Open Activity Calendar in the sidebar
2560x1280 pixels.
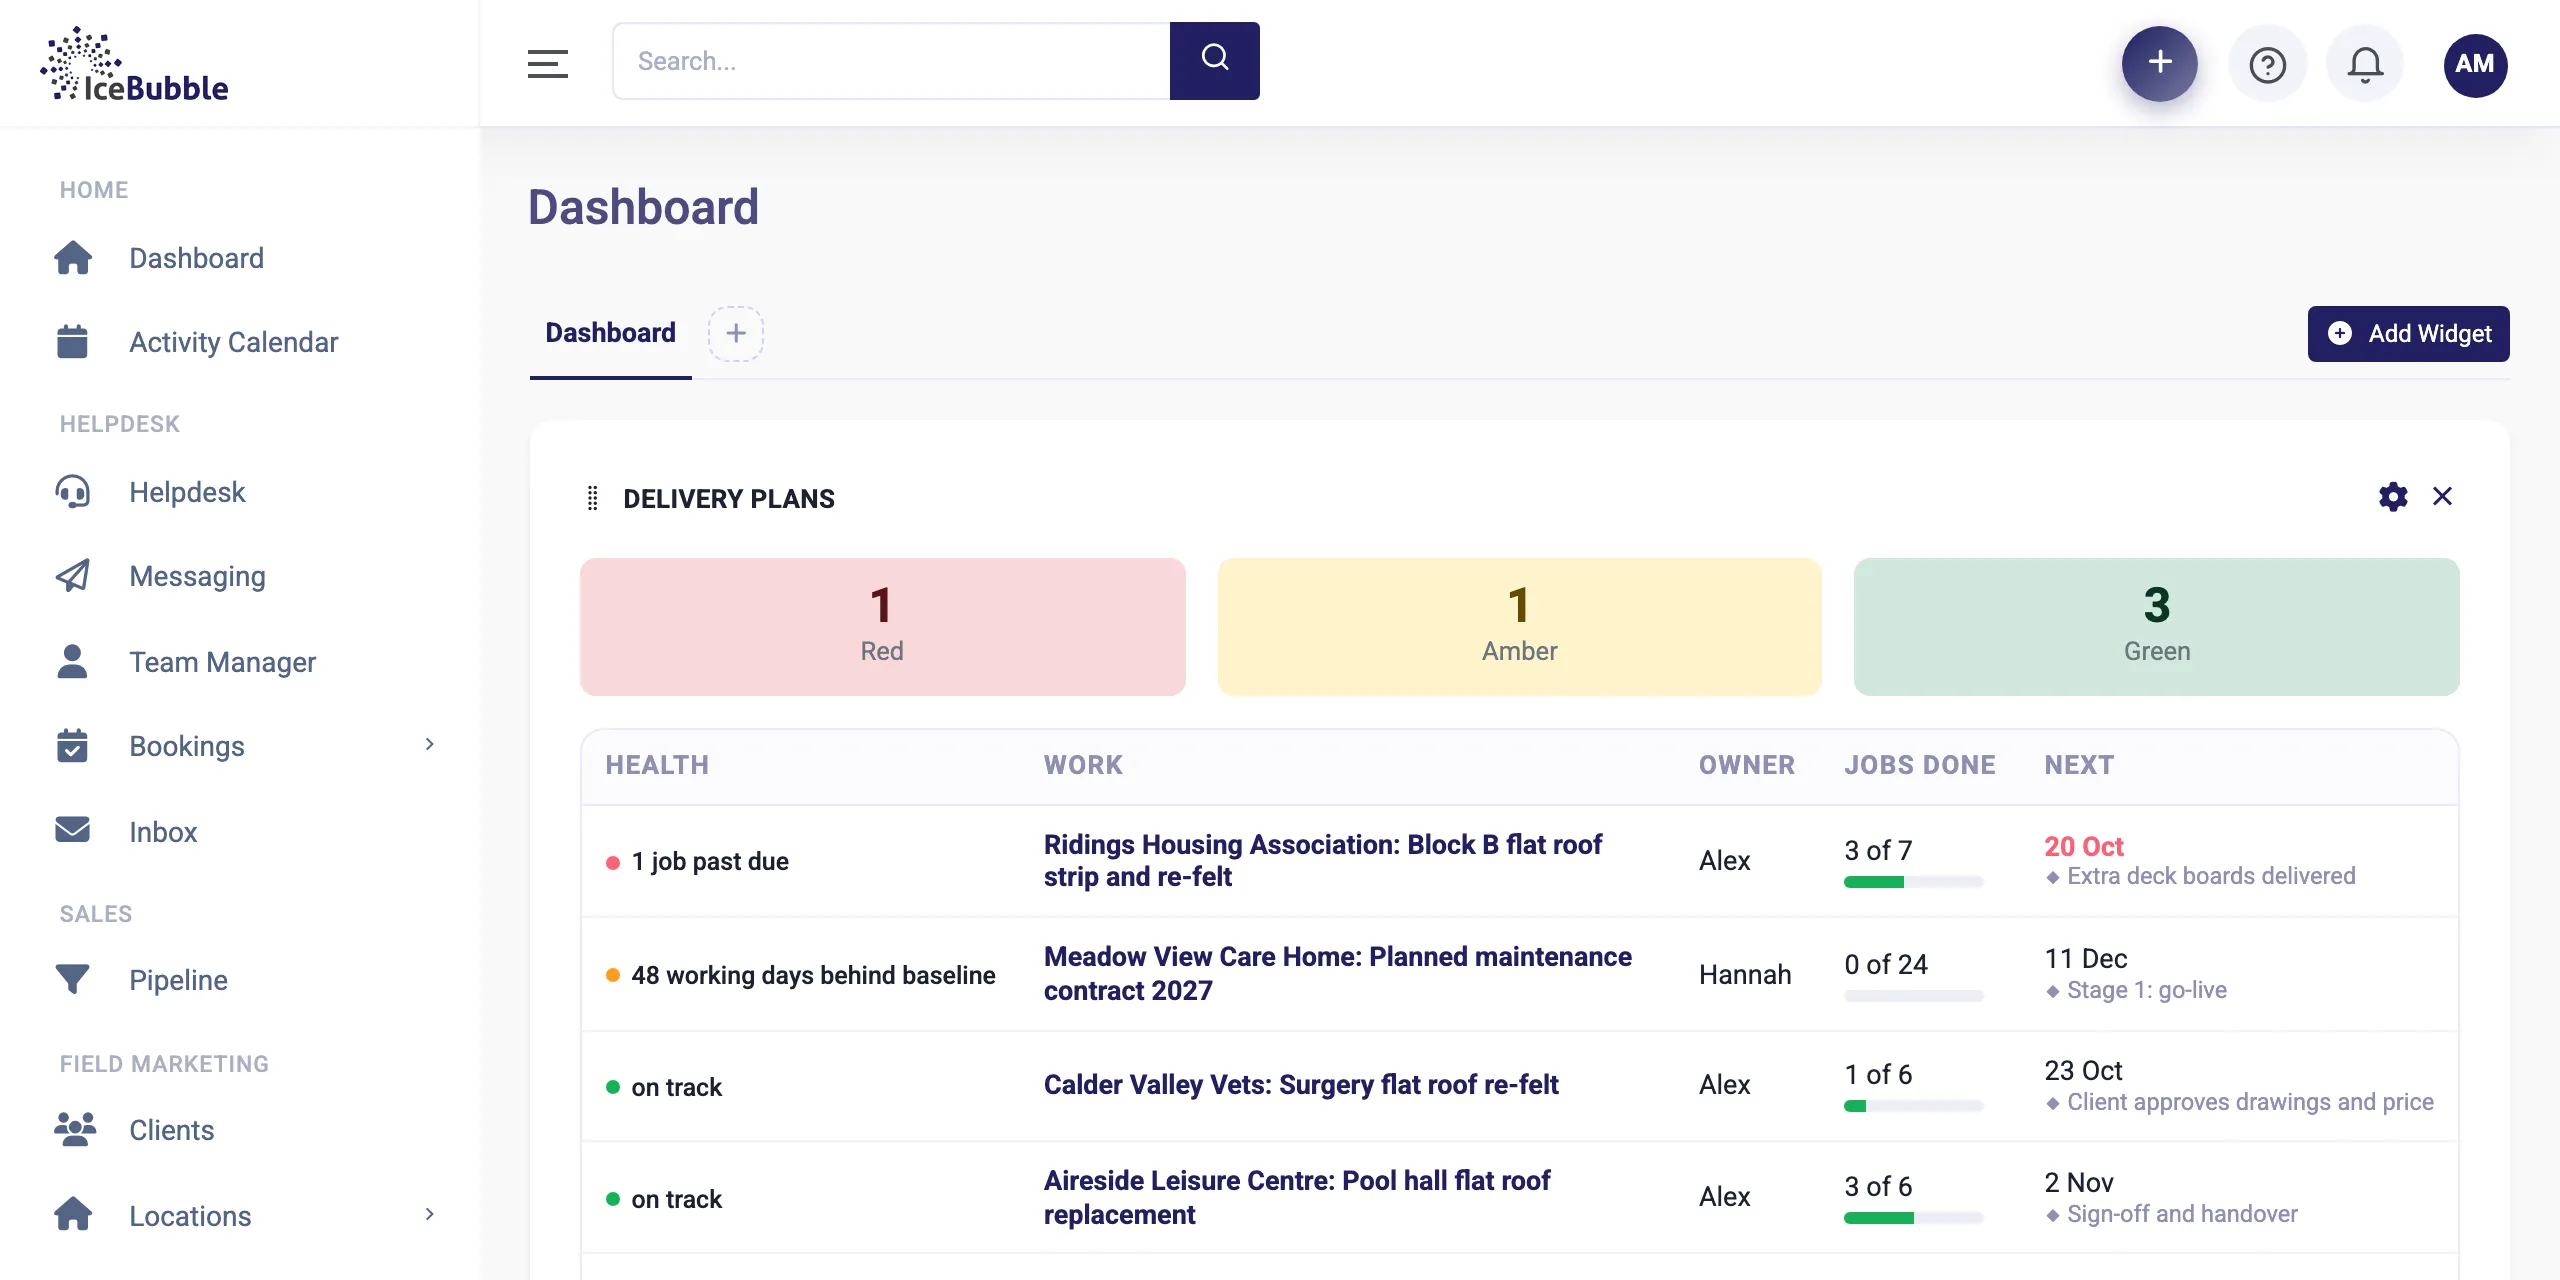pos(234,342)
